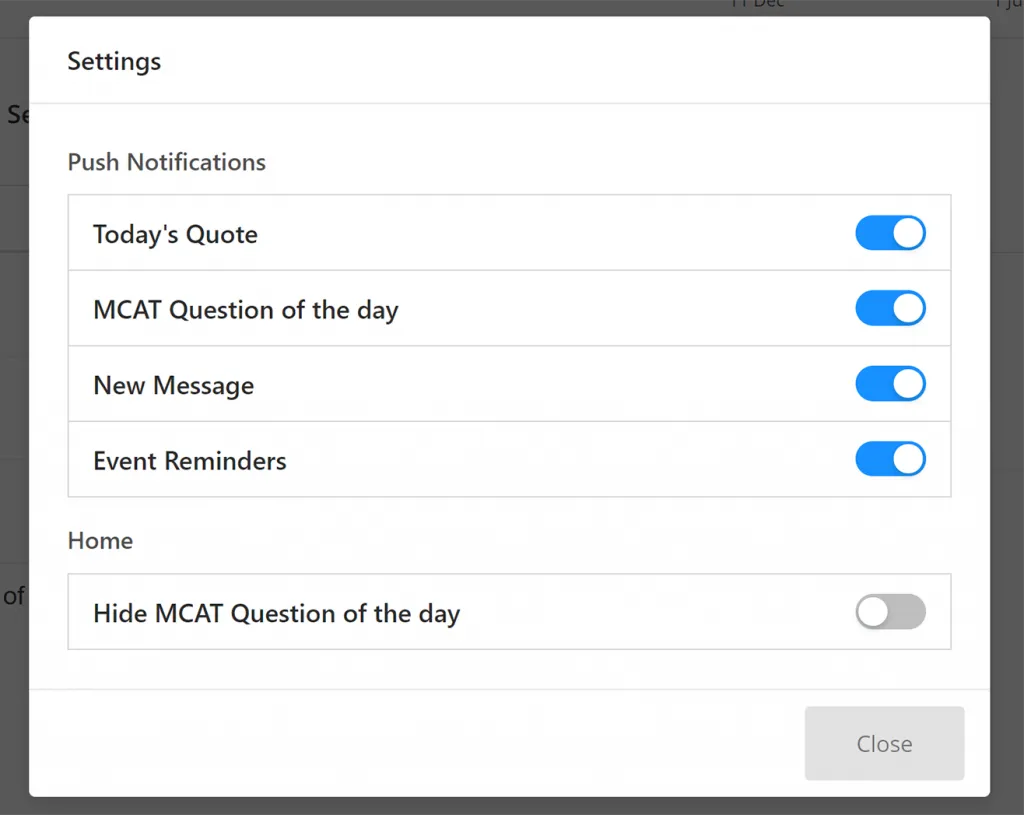The width and height of the screenshot is (1024, 815).
Task: Click the Hide MCAT Question of the day label
Action: 277,614
